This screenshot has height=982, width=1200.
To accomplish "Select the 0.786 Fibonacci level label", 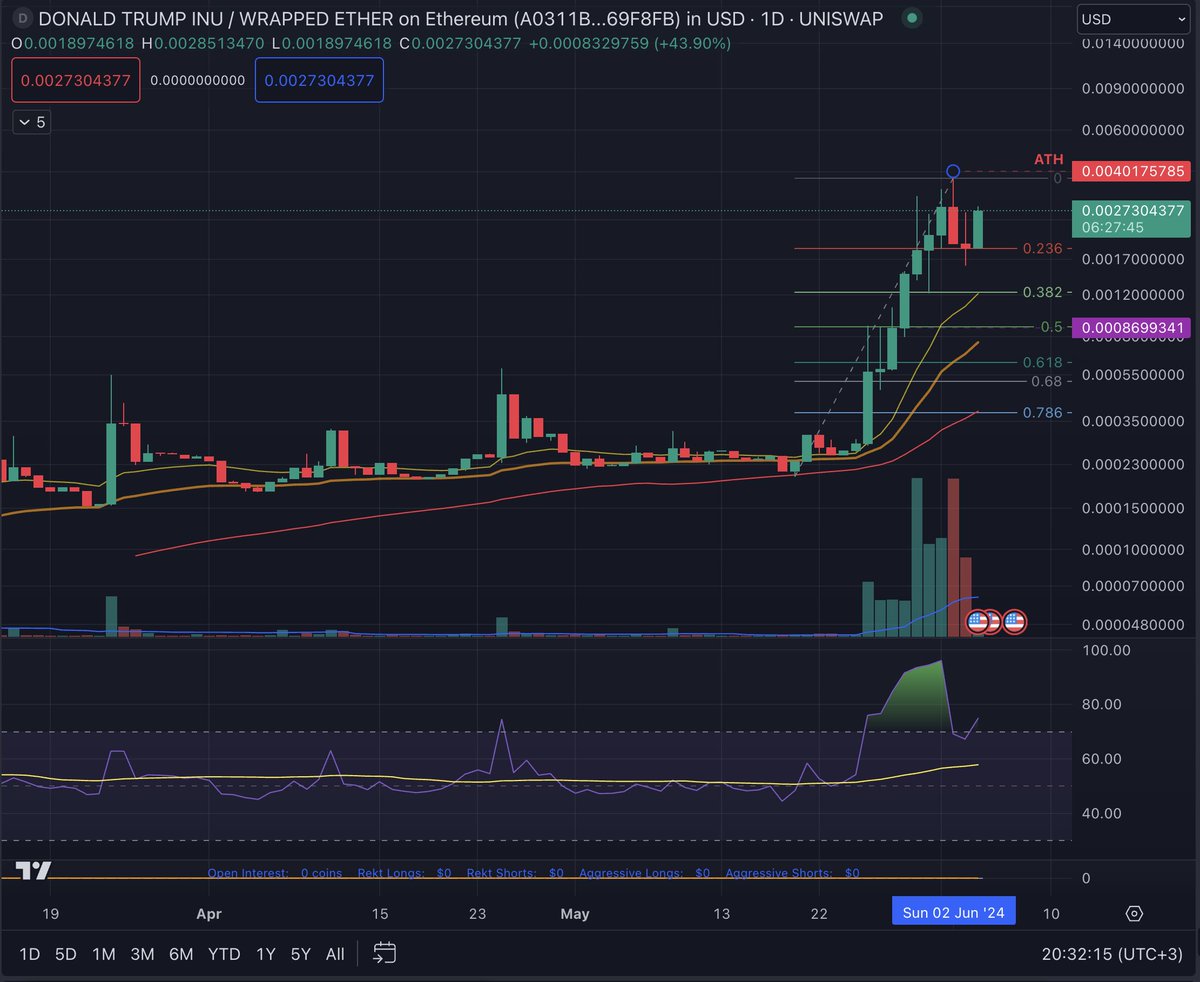I will click(1041, 412).
